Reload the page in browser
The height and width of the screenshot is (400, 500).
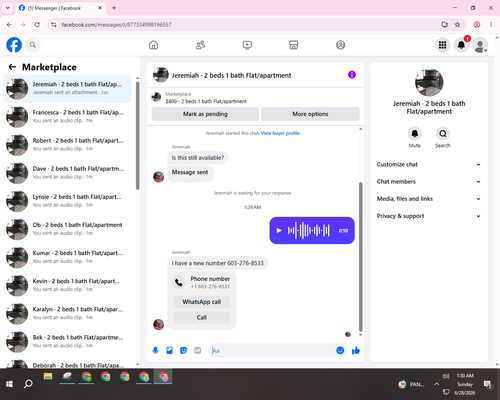point(37,24)
